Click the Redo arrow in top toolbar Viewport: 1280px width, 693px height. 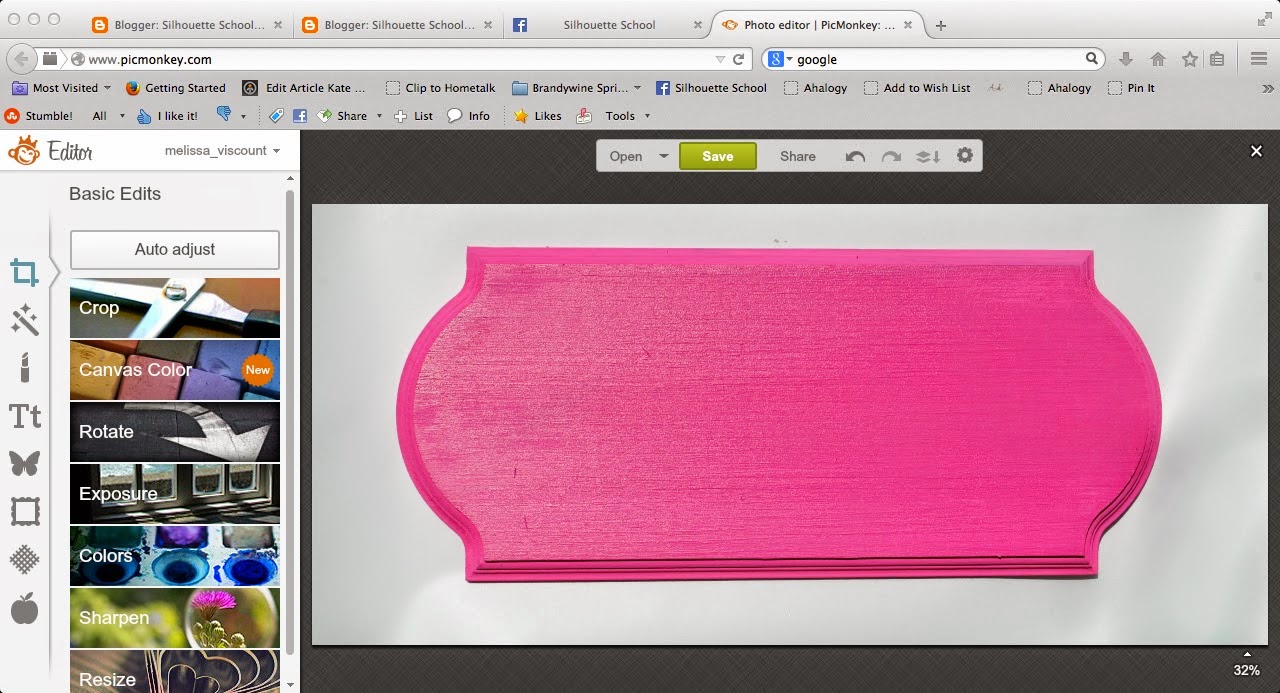891,157
